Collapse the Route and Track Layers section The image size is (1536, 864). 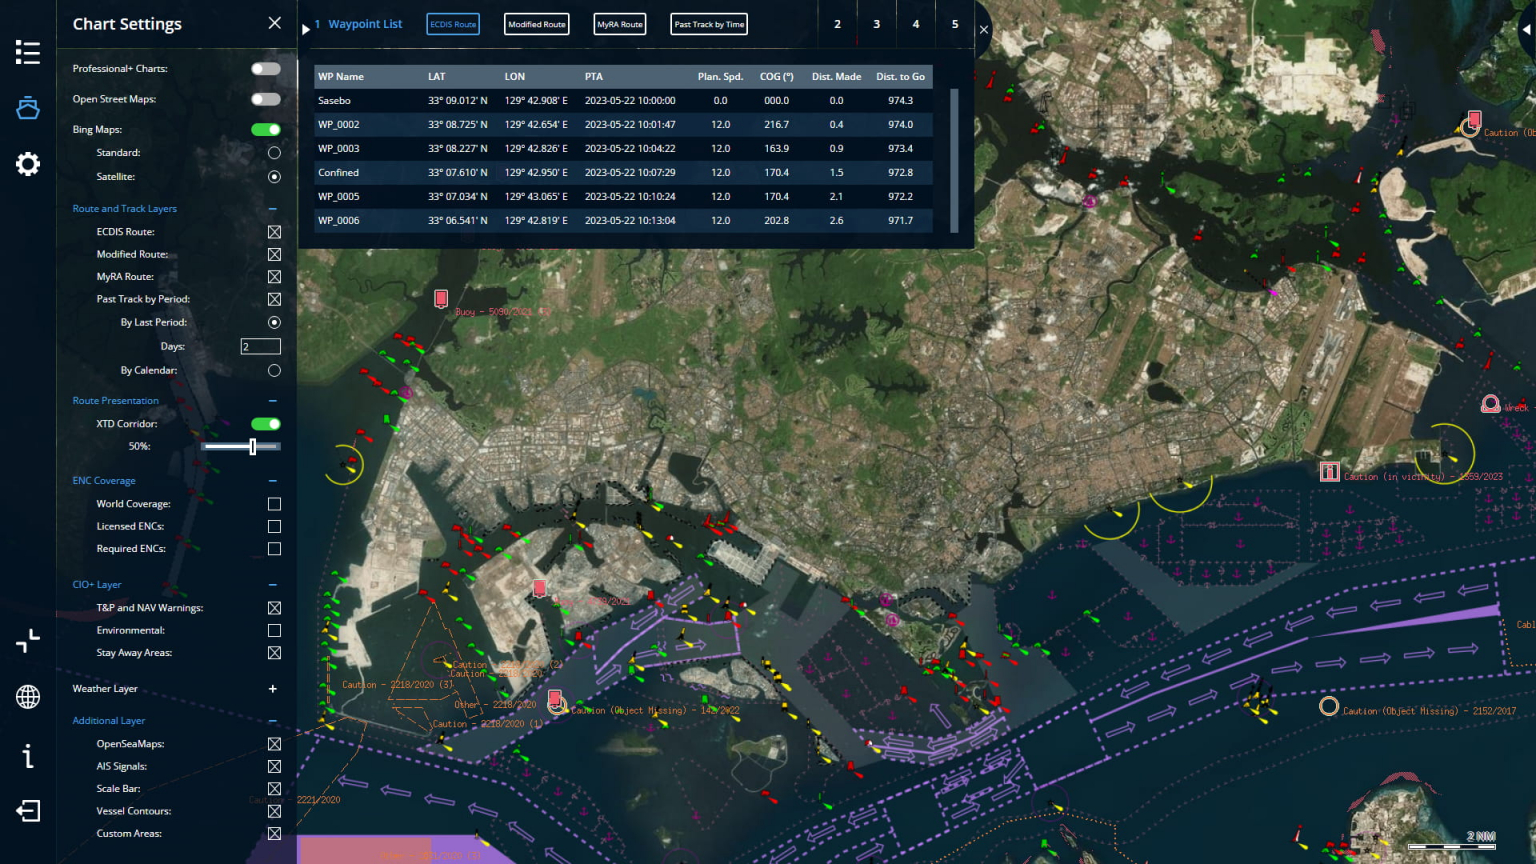pyautogui.click(x=271, y=208)
